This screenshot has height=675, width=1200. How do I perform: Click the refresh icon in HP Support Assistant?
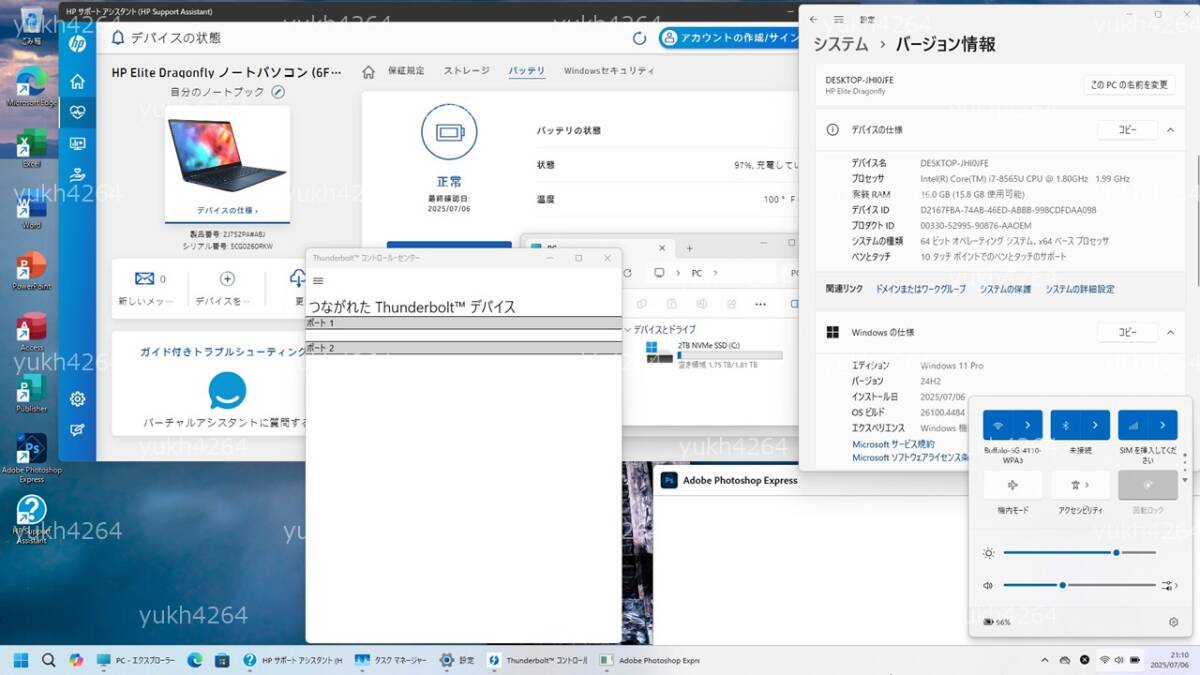pyautogui.click(x=640, y=38)
